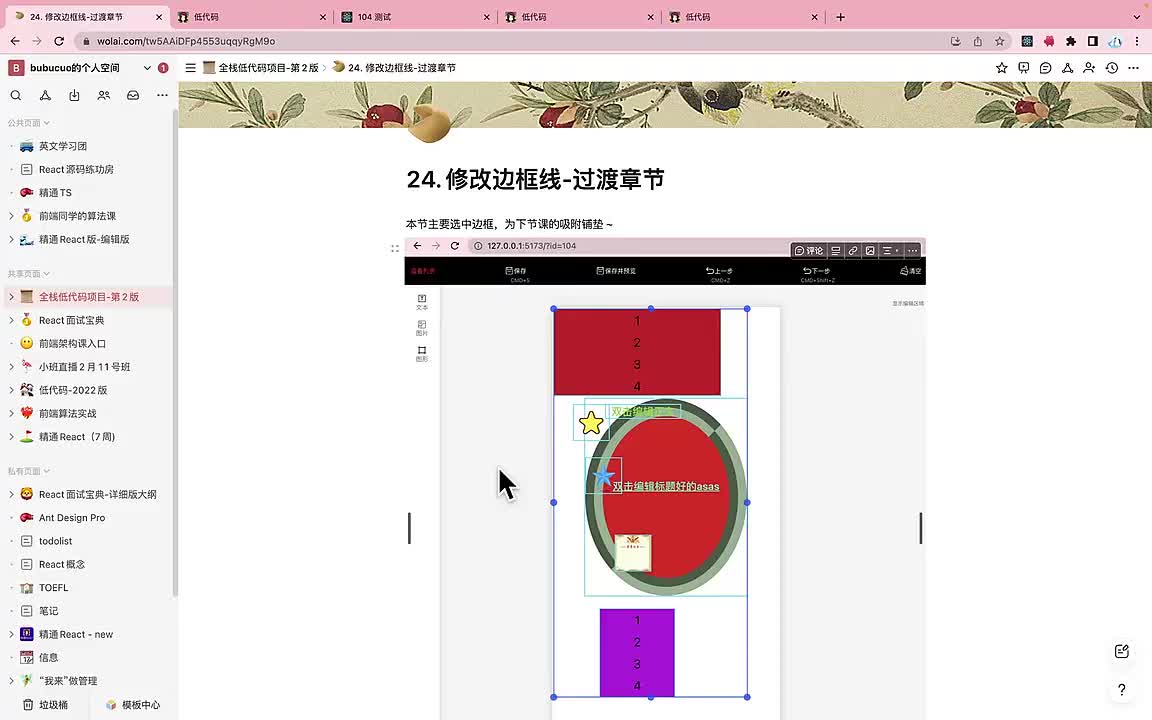Open the Chrome three-dot menu
The image size is (1152, 720).
coord(1137,41)
